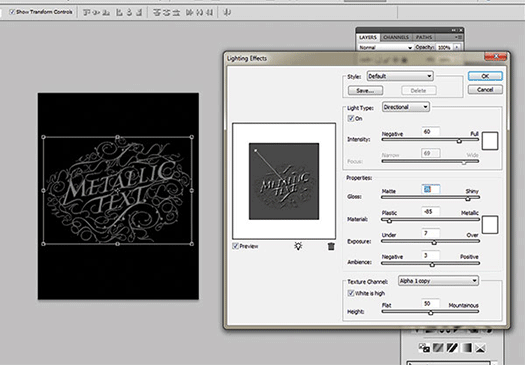Click the Save... style button
This screenshot has width=525, height=365.
(x=365, y=90)
